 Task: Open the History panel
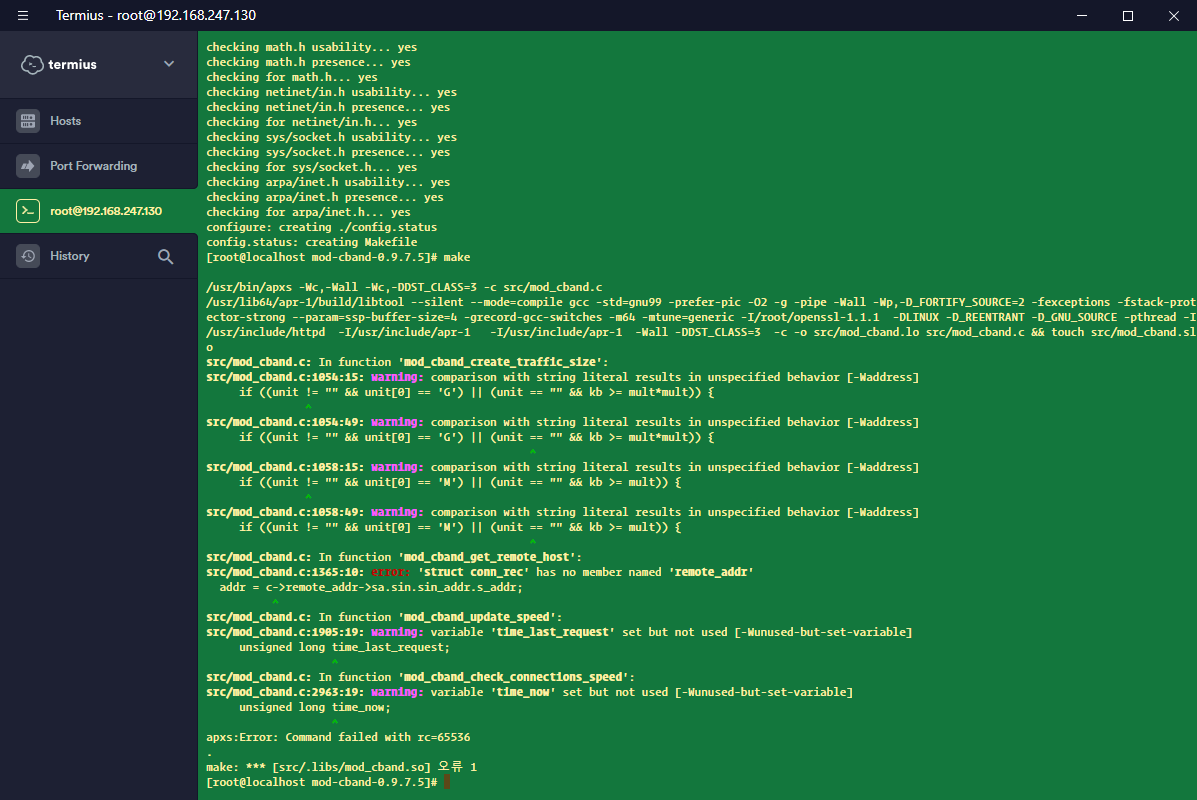70,256
